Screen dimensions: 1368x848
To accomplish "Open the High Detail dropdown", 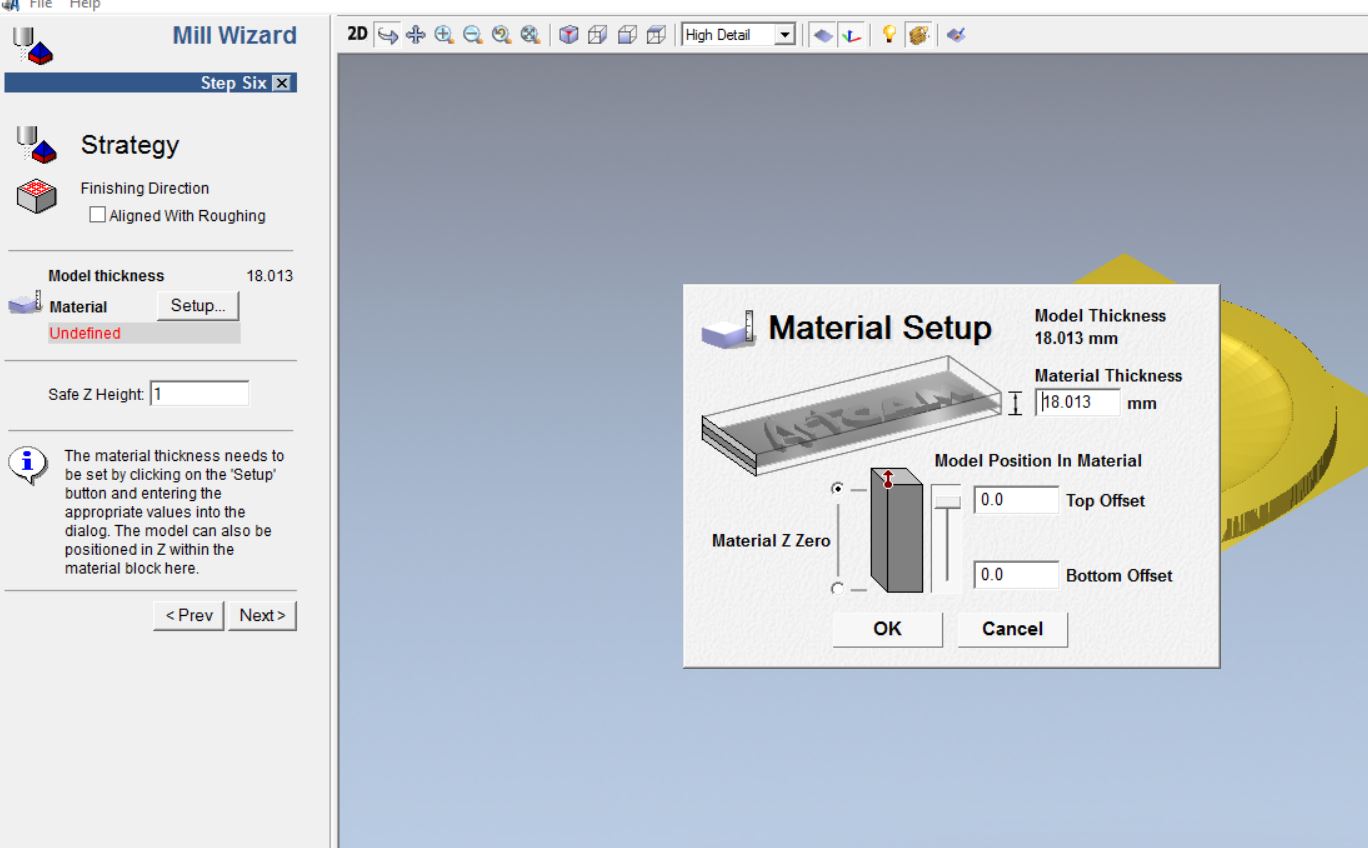I will pyautogui.click(x=784, y=35).
